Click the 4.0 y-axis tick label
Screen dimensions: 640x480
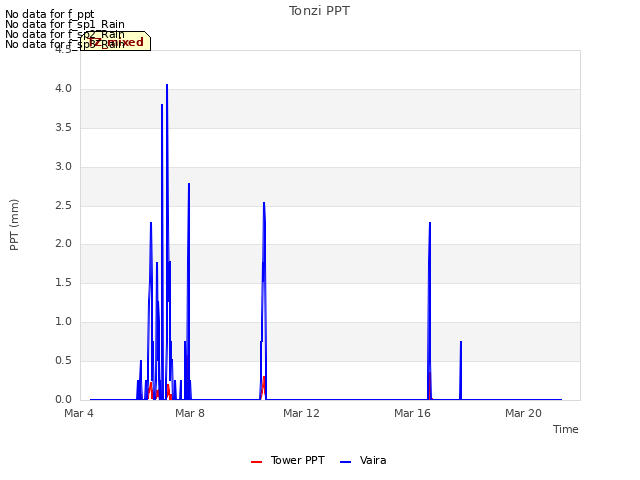coord(63,89)
